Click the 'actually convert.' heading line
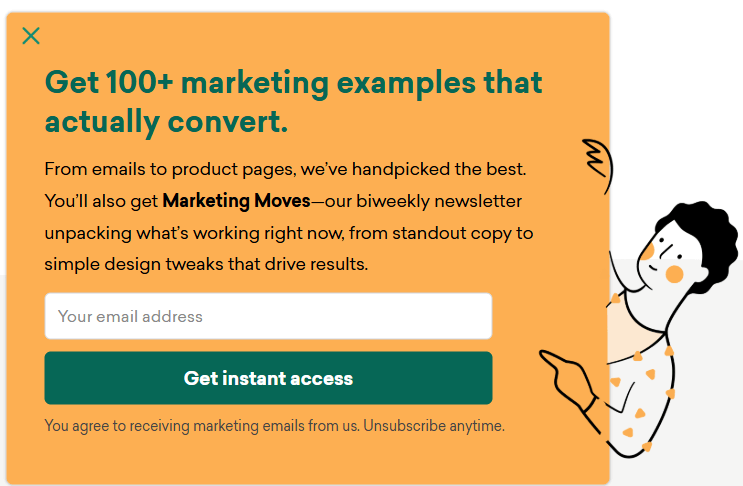The height and width of the screenshot is (486, 743). pyautogui.click(x=166, y=122)
